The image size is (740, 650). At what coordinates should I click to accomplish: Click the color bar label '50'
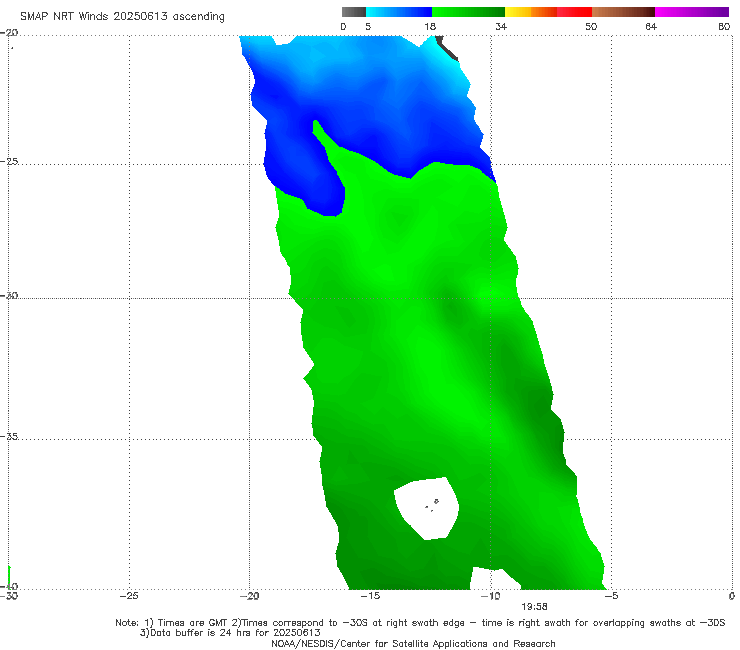click(x=591, y=26)
